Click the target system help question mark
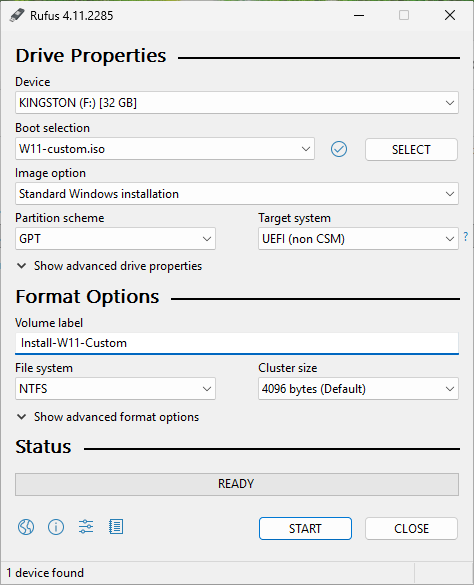The width and height of the screenshot is (474, 585). pos(465,237)
